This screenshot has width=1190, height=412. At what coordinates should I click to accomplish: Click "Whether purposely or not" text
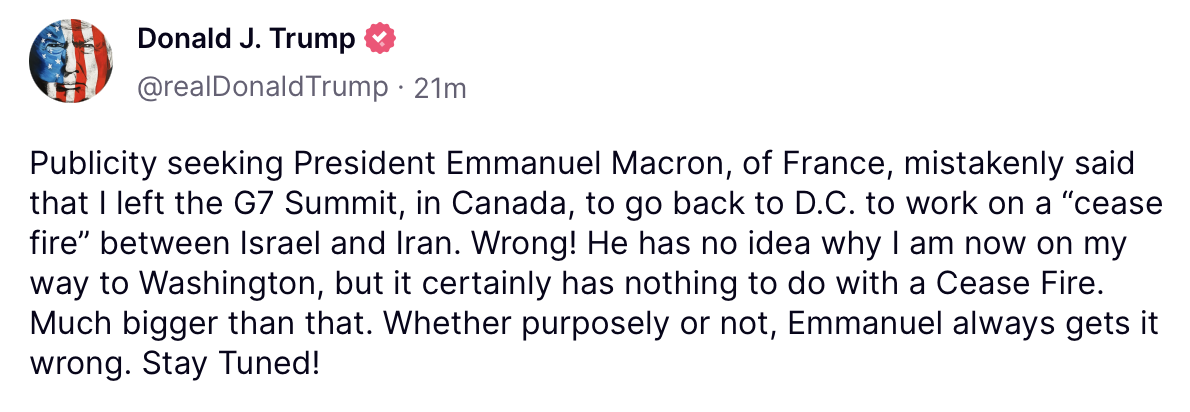click(580, 326)
